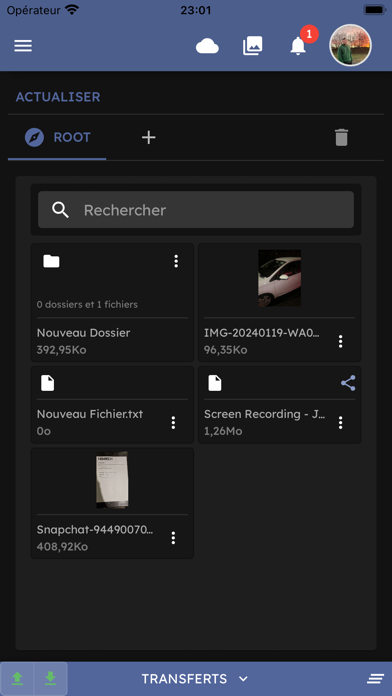Click the Wi-Fi status icon
392x696 pixels.
[x=72, y=9]
